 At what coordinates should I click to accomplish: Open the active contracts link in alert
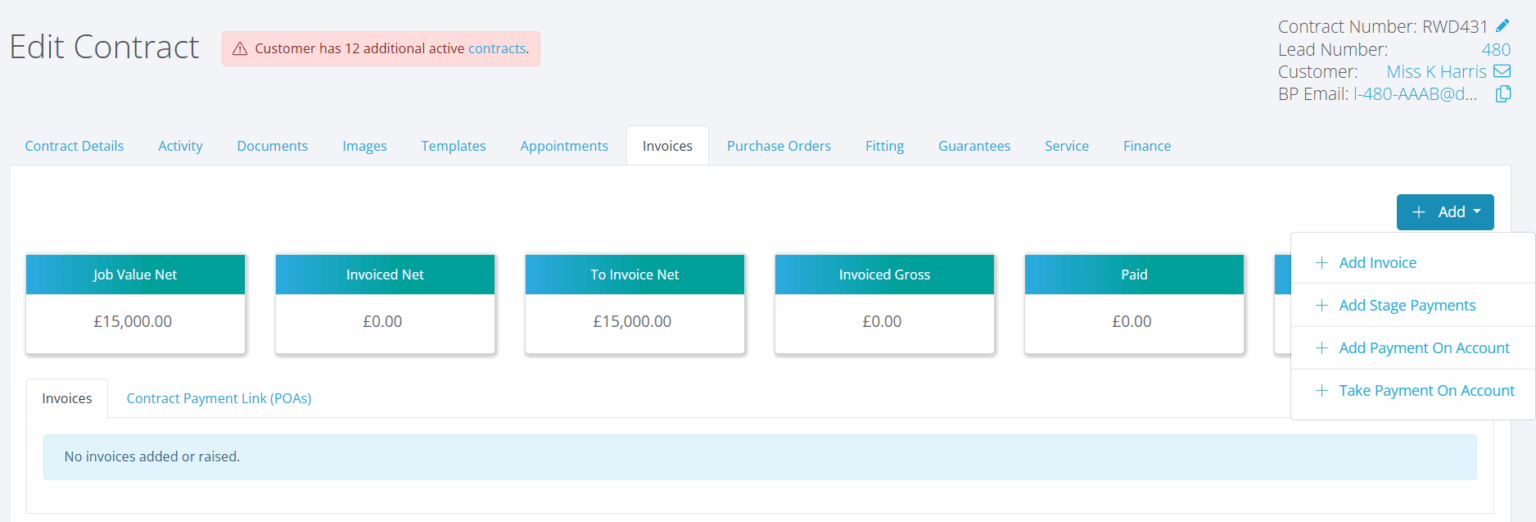(496, 48)
